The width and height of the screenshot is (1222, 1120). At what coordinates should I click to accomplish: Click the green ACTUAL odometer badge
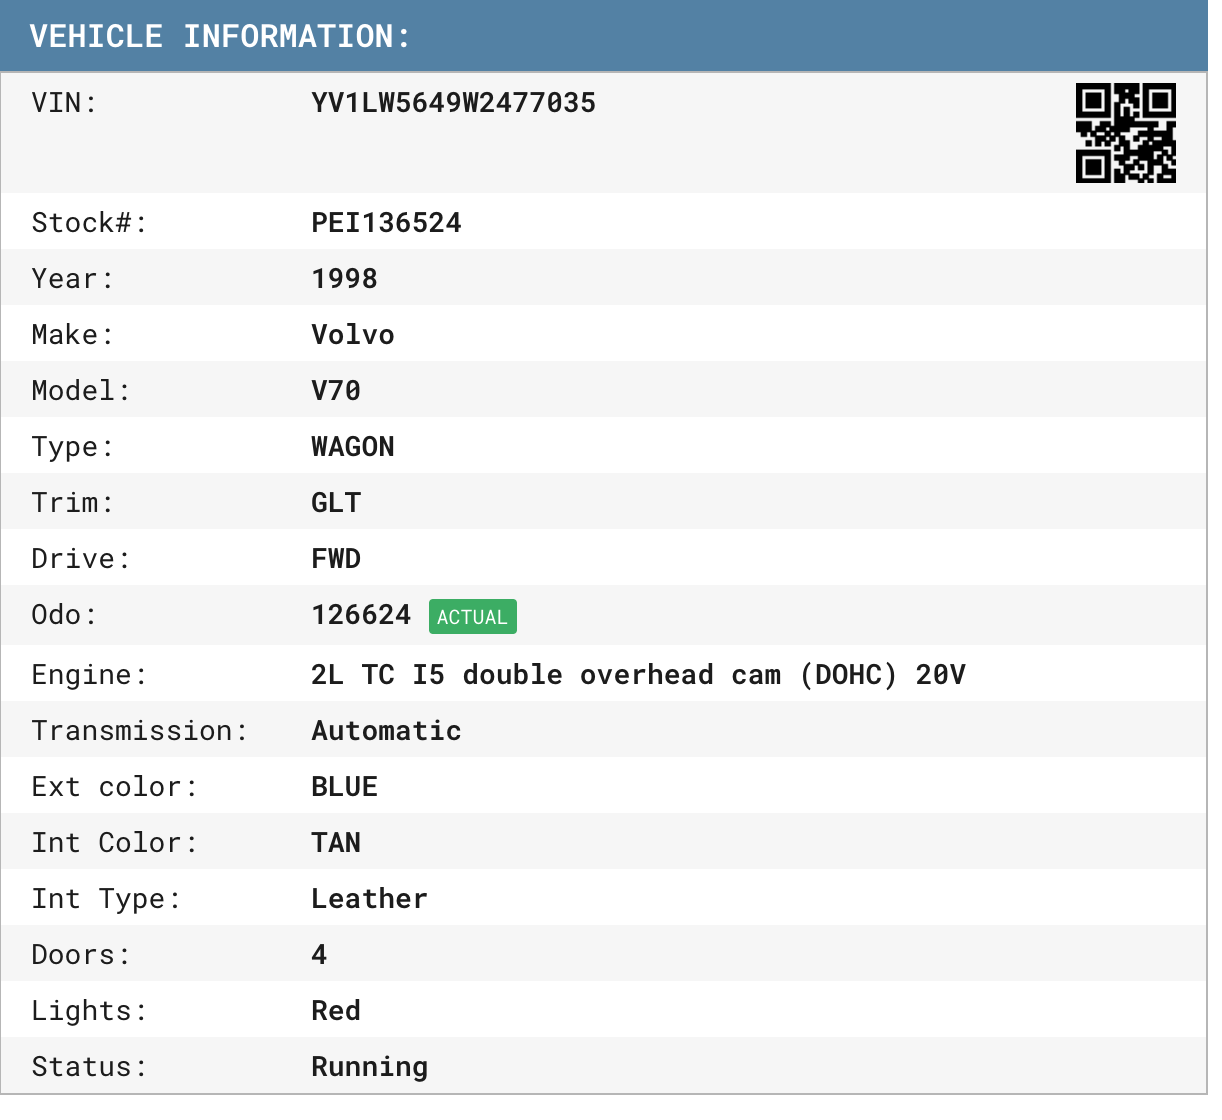[472, 617]
